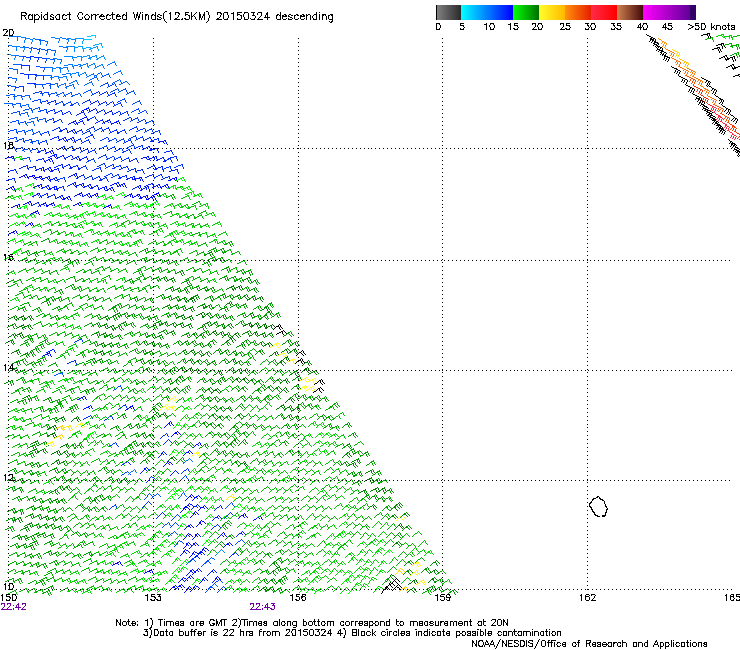Click the note 'Black circles indicate possible contamination'
740x650 pixels.
click(456, 633)
